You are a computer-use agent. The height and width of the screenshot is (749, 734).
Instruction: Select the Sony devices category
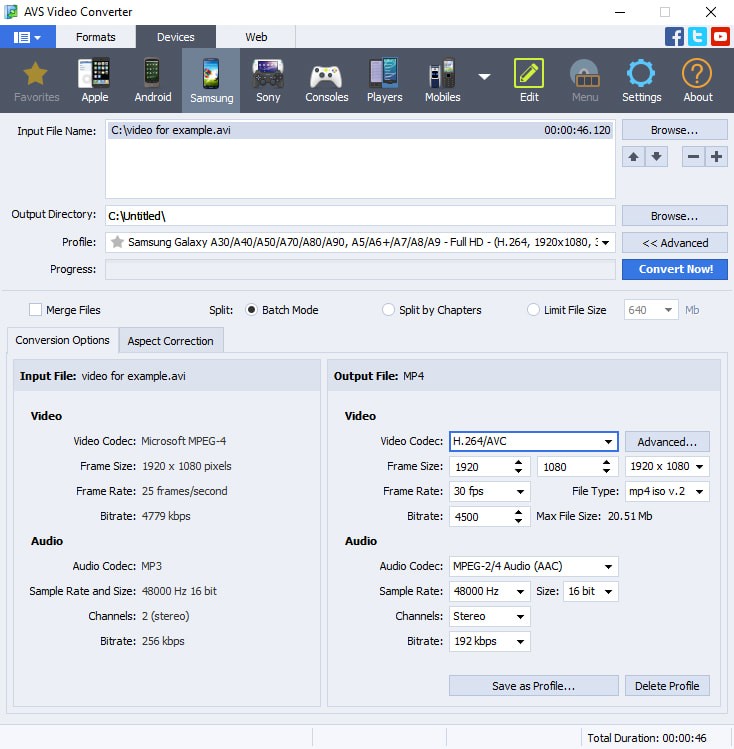coord(268,81)
